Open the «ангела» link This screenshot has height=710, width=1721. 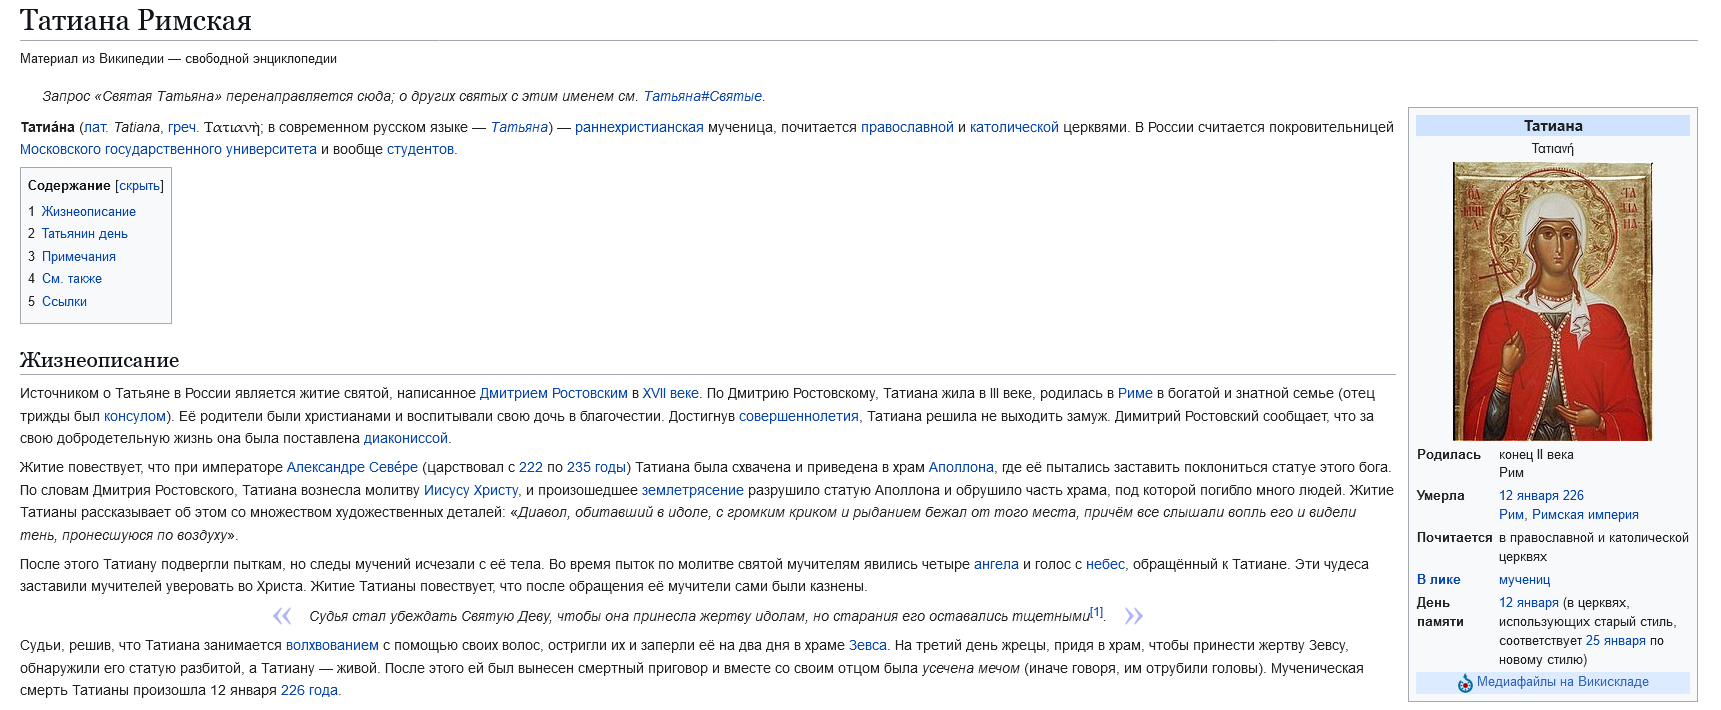pos(996,565)
